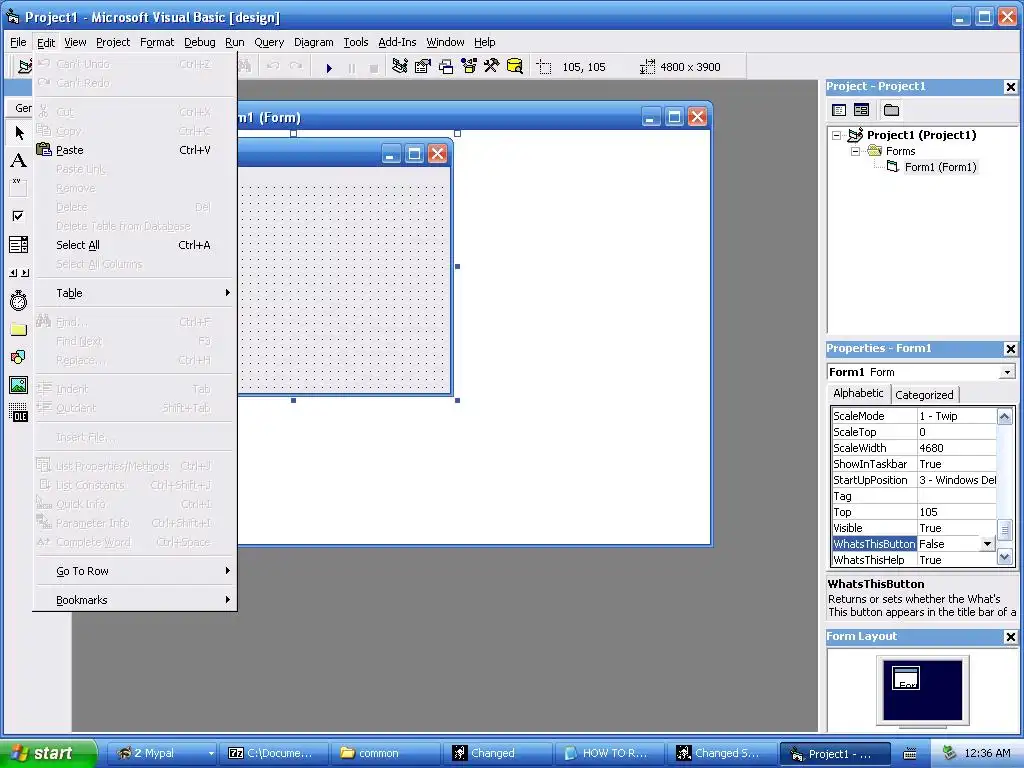Open Form Layout Window from the toolbar
This screenshot has height=768, width=1024.
[x=446, y=67]
